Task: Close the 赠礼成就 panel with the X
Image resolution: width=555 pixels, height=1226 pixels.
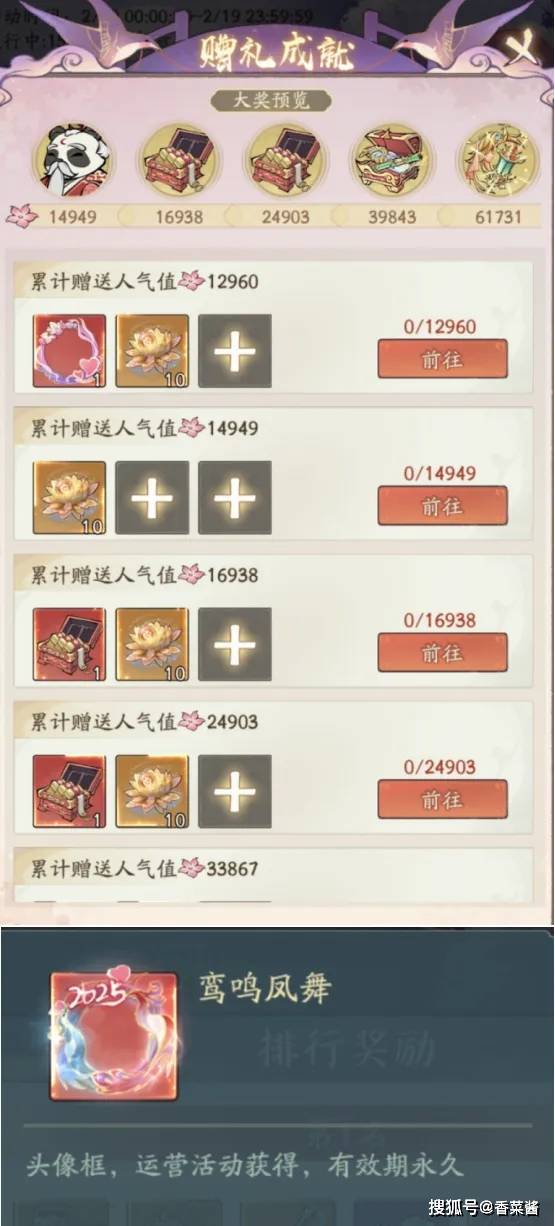Action: point(521,47)
